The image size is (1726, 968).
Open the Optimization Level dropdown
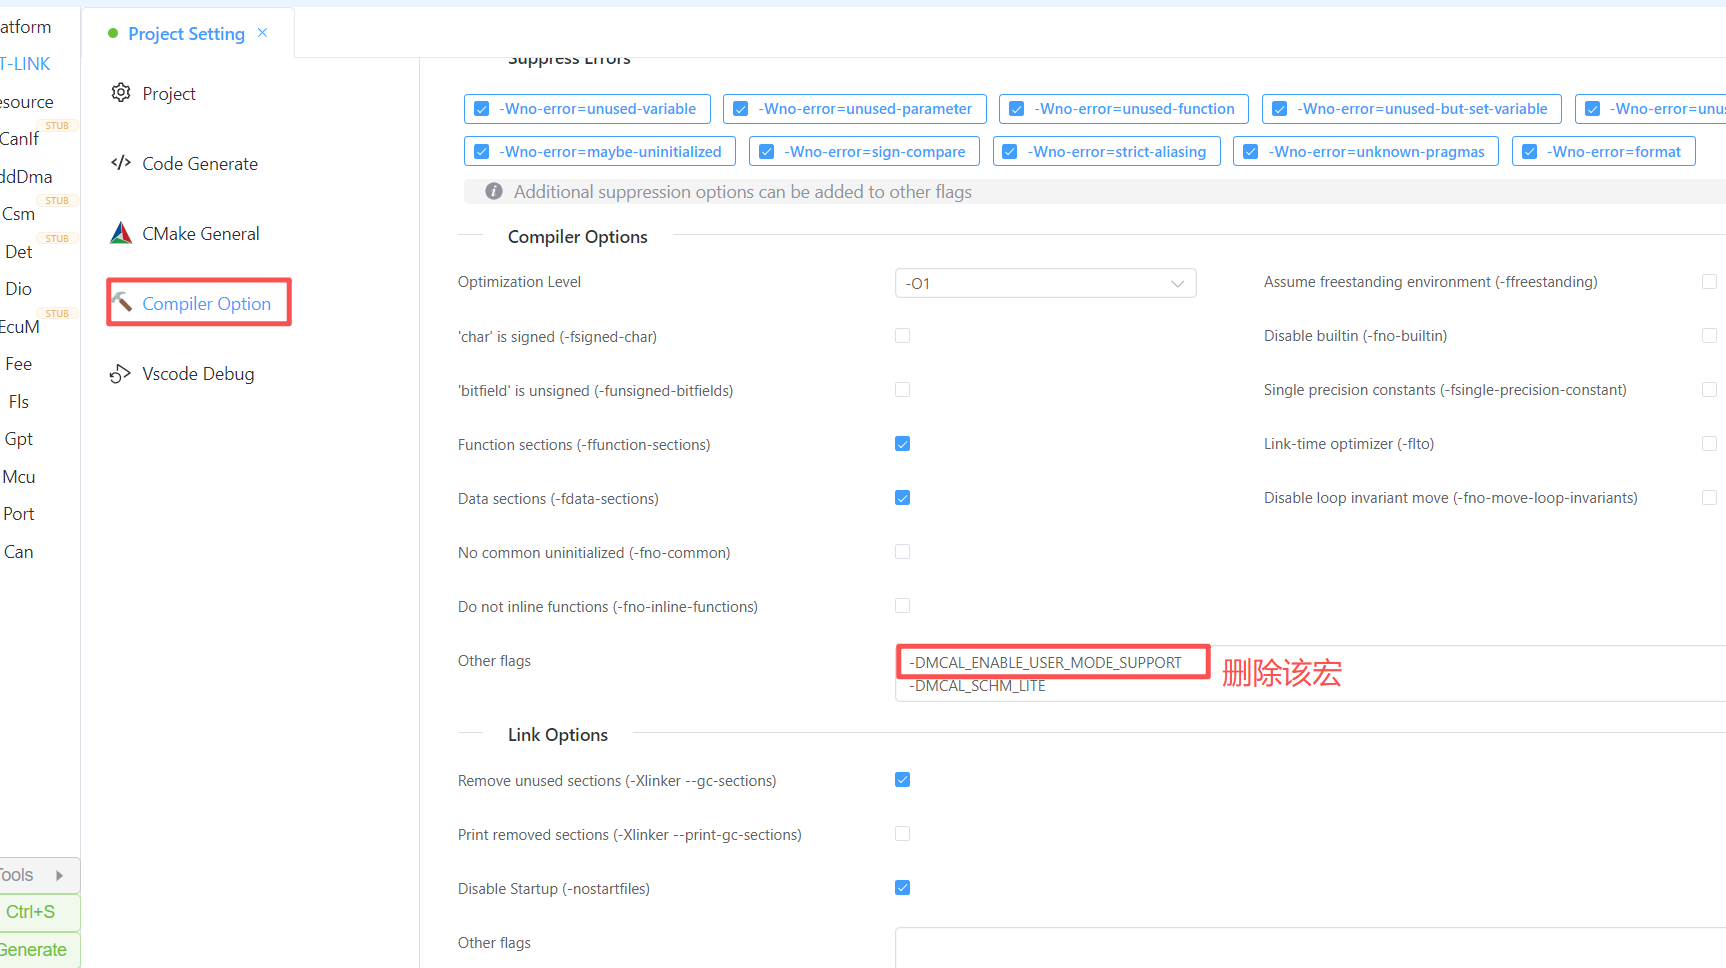click(1045, 283)
